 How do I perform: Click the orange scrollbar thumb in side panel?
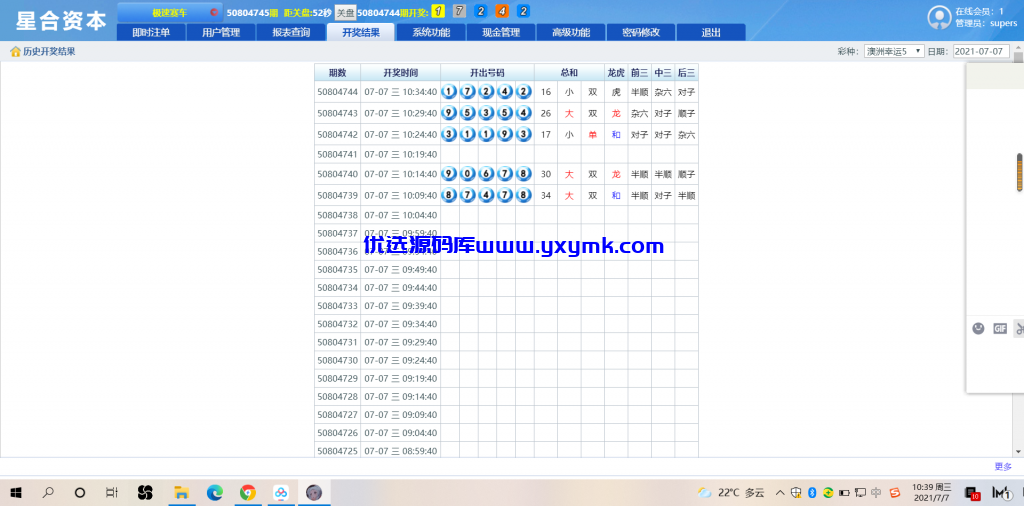1019,172
